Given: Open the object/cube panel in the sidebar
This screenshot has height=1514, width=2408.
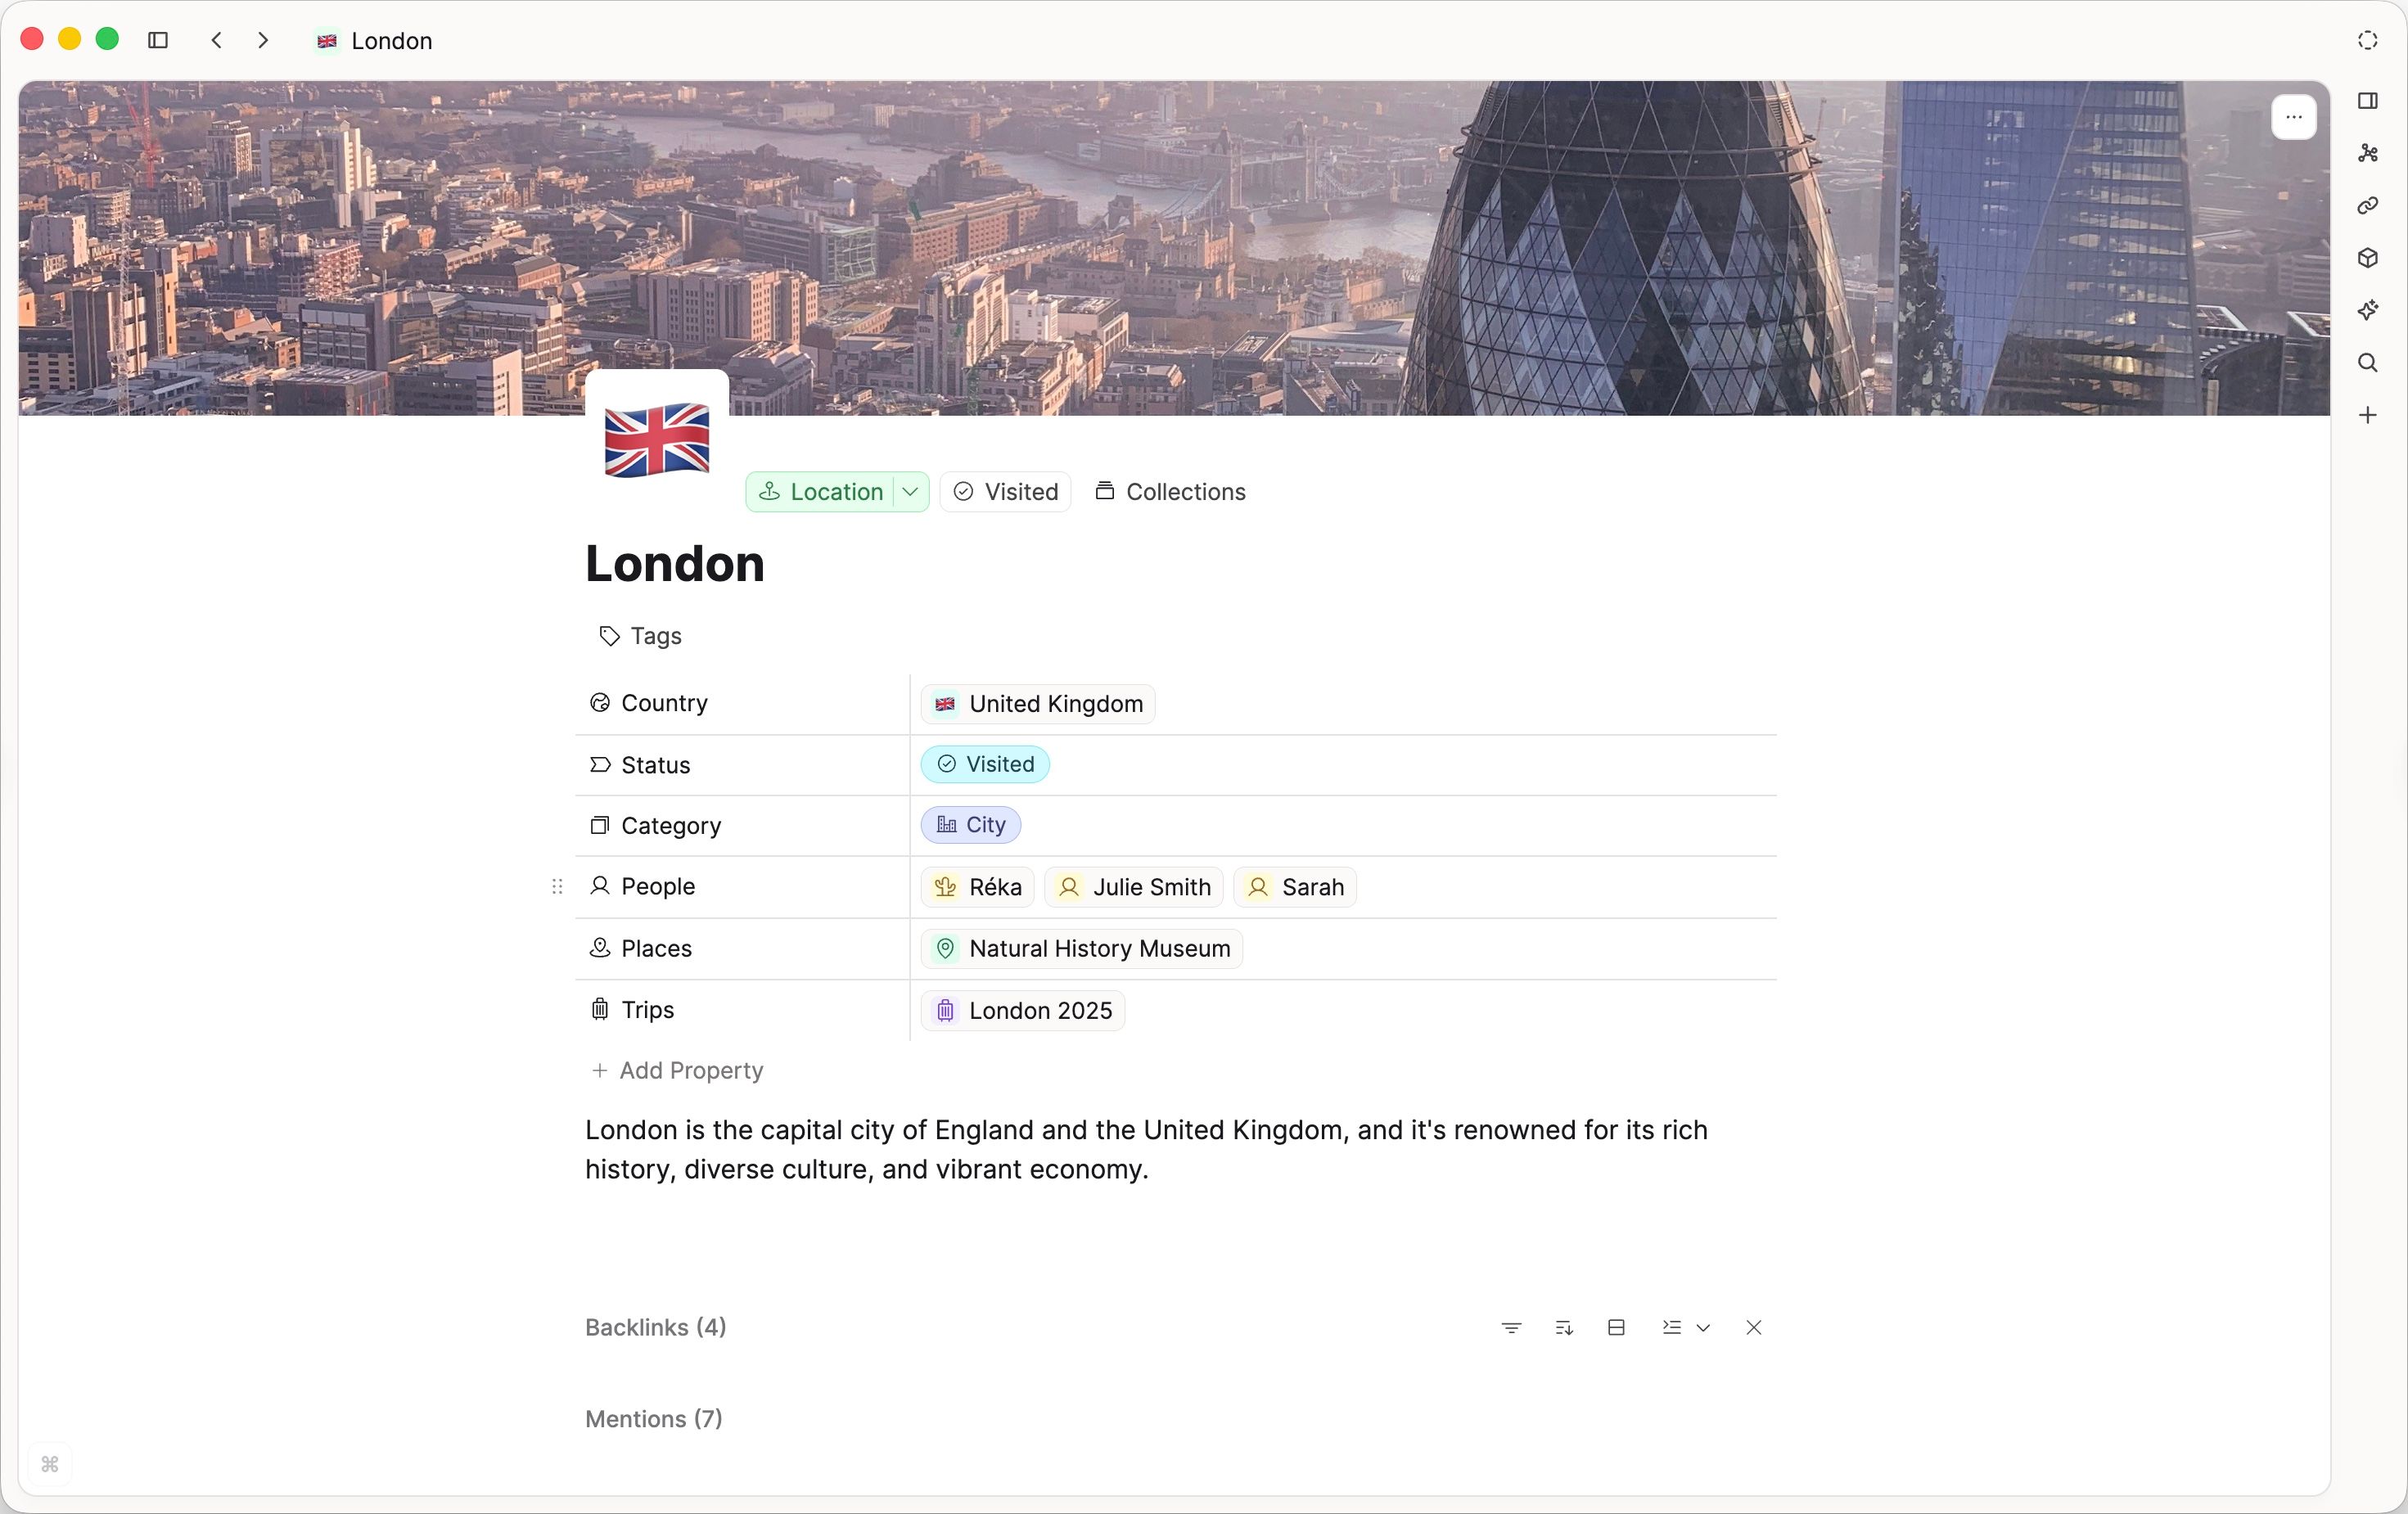Looking at the screenshot, I should tap(2367, 259).
